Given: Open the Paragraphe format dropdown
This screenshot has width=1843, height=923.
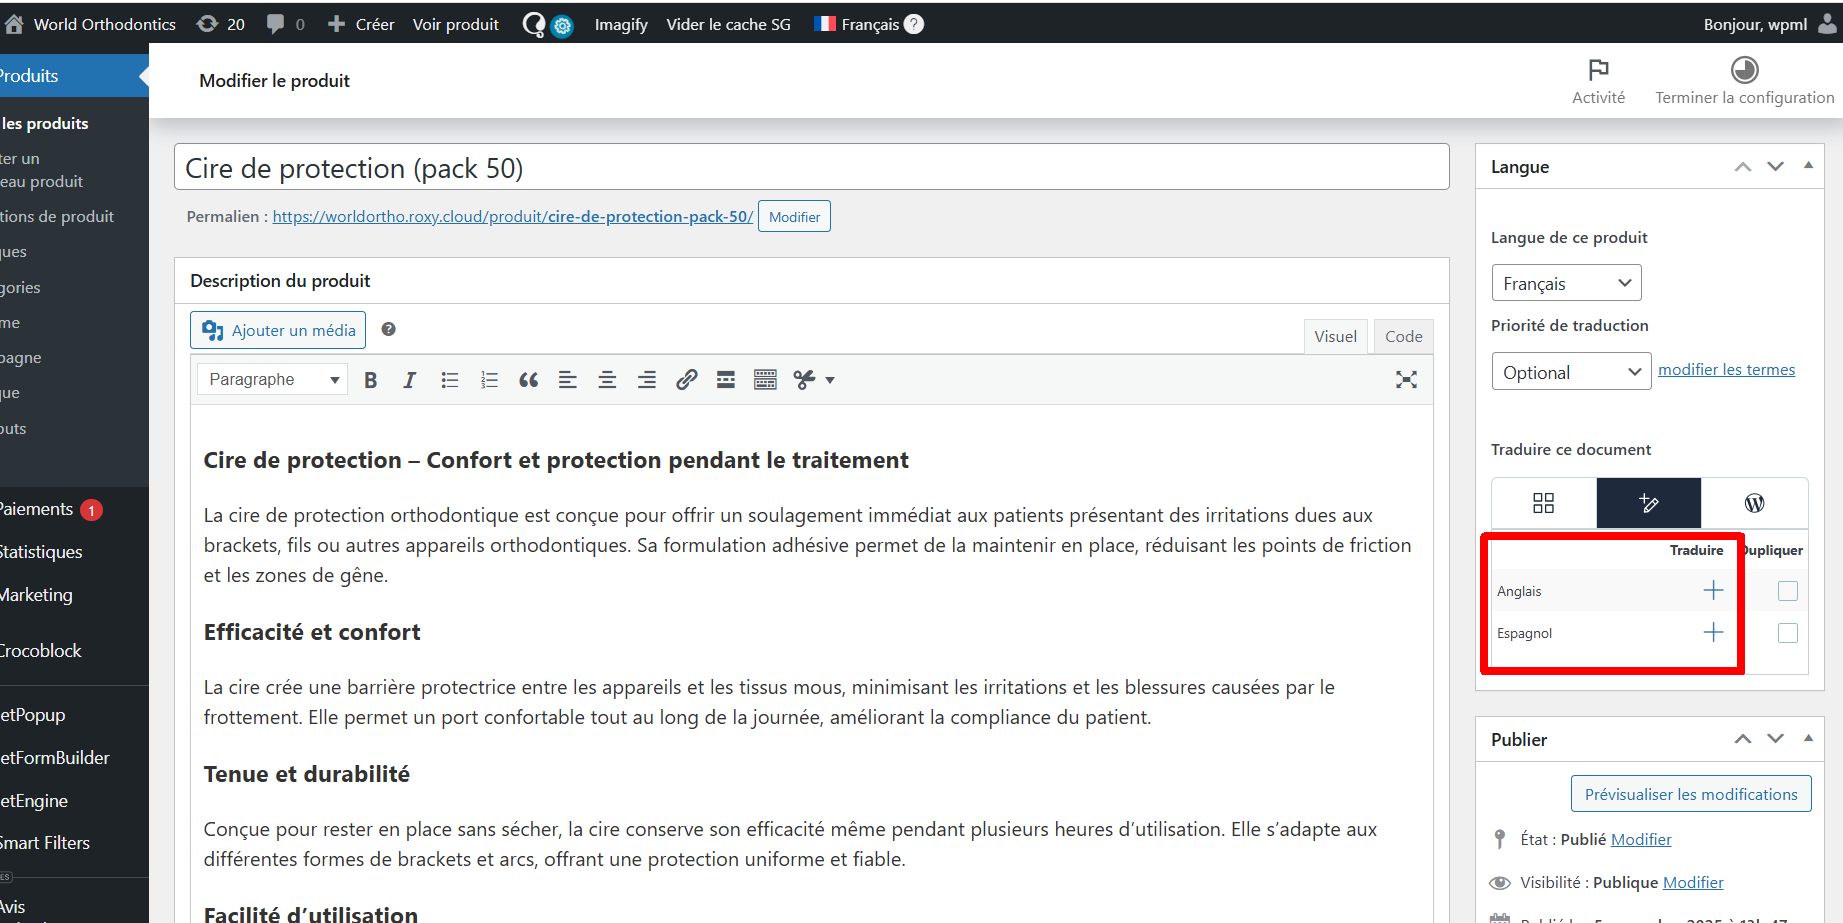Looking at the screenshot, I should point(272,380).
